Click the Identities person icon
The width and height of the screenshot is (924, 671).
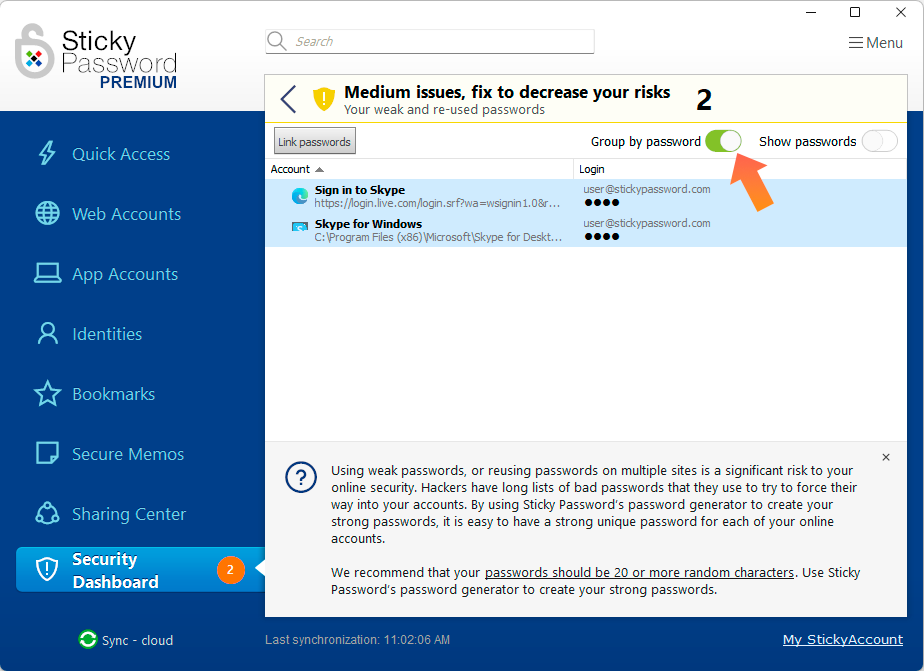pyautogui.click(x=47, y=333)
